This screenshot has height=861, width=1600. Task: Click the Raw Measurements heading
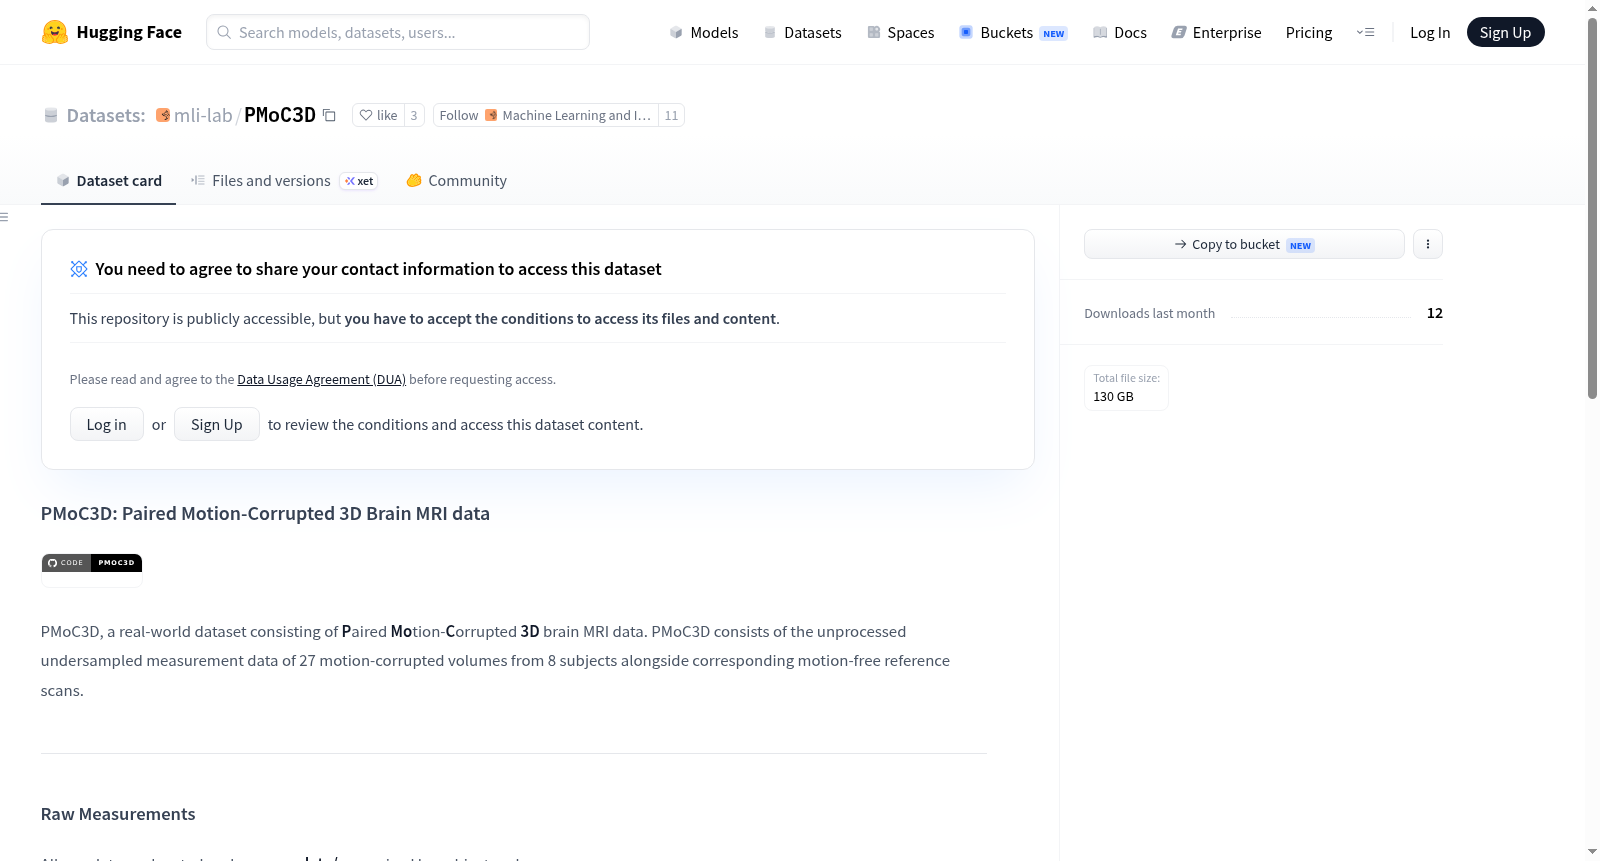(118, 814)
